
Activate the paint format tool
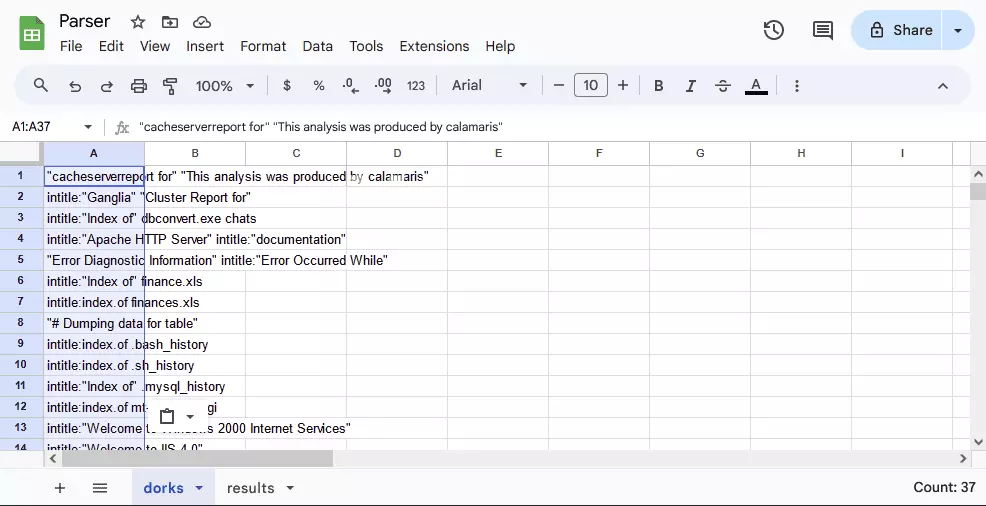[170, 86]
